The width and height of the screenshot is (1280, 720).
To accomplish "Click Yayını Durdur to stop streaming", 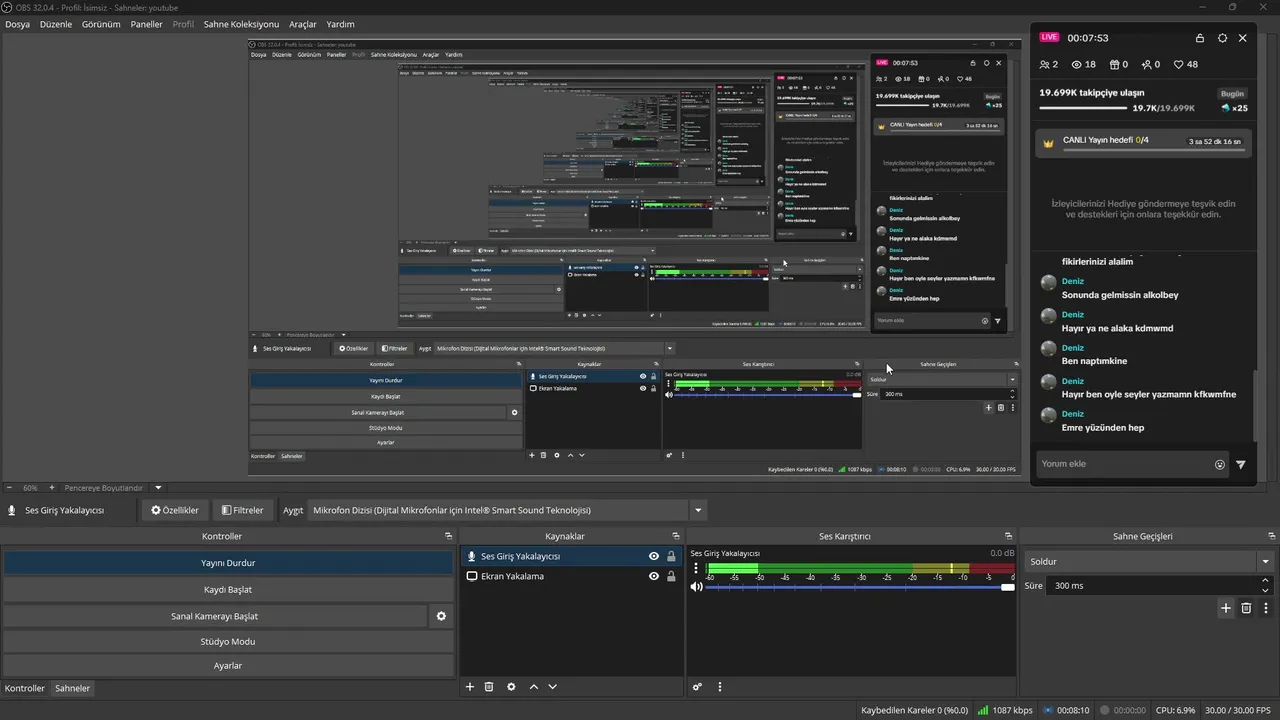I will [228, 562].
